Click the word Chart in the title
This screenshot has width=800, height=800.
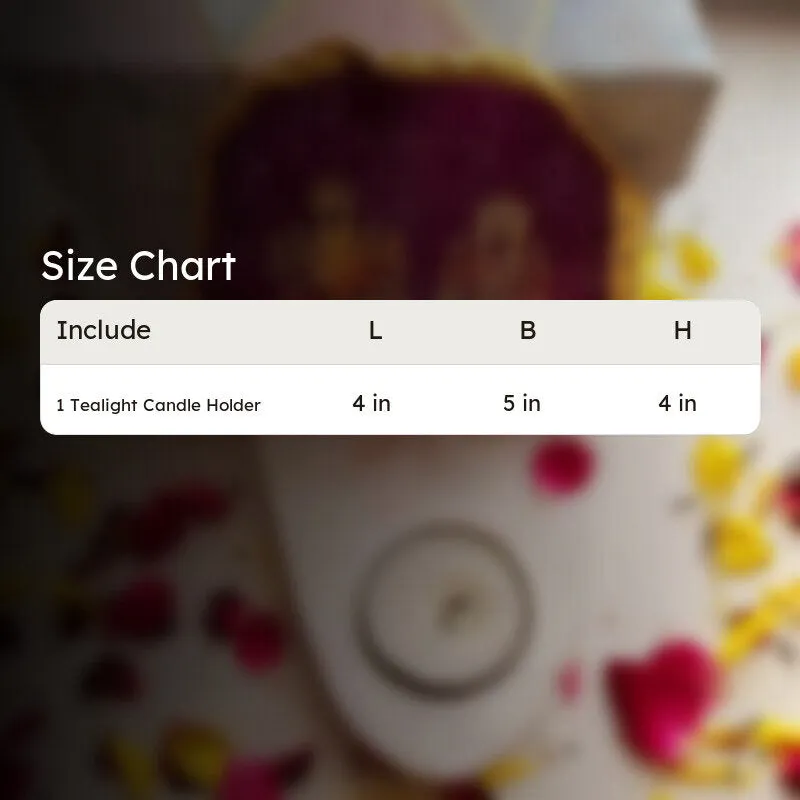[183, 266]
